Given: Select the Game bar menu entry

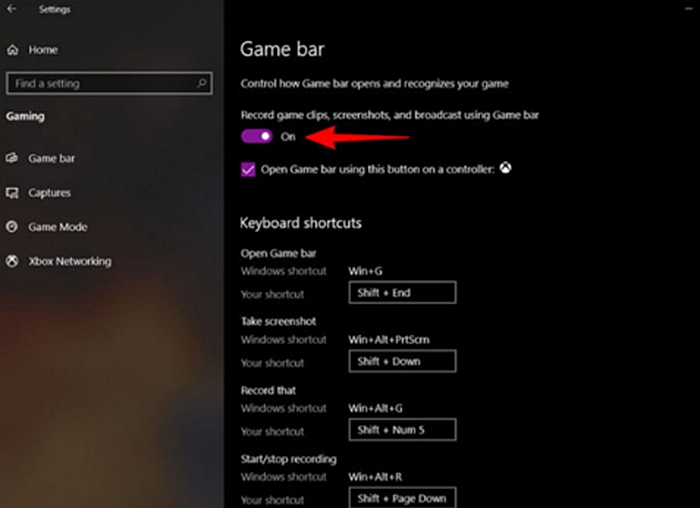Looking at the screenshot, I should tap(51, 158).
